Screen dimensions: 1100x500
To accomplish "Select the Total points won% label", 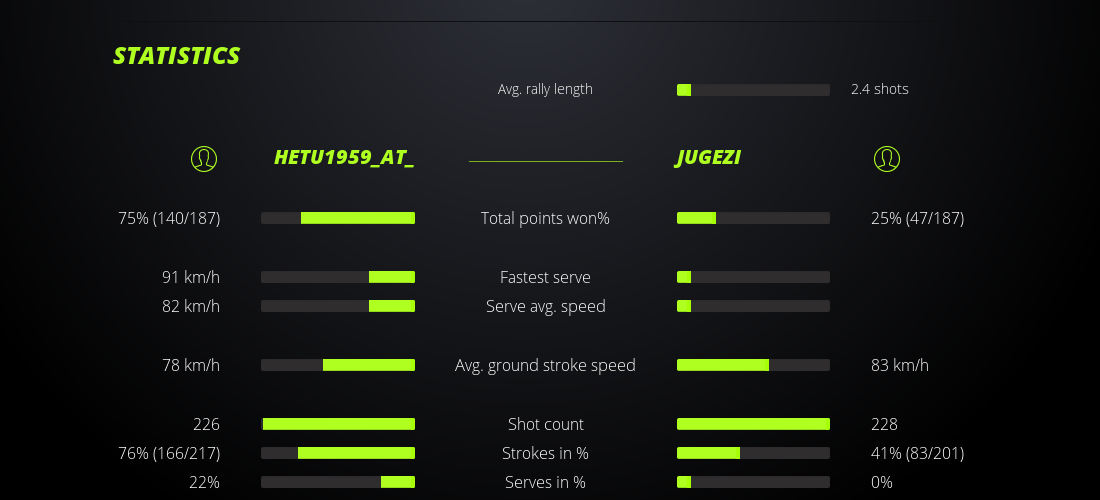I will point(545,218).
